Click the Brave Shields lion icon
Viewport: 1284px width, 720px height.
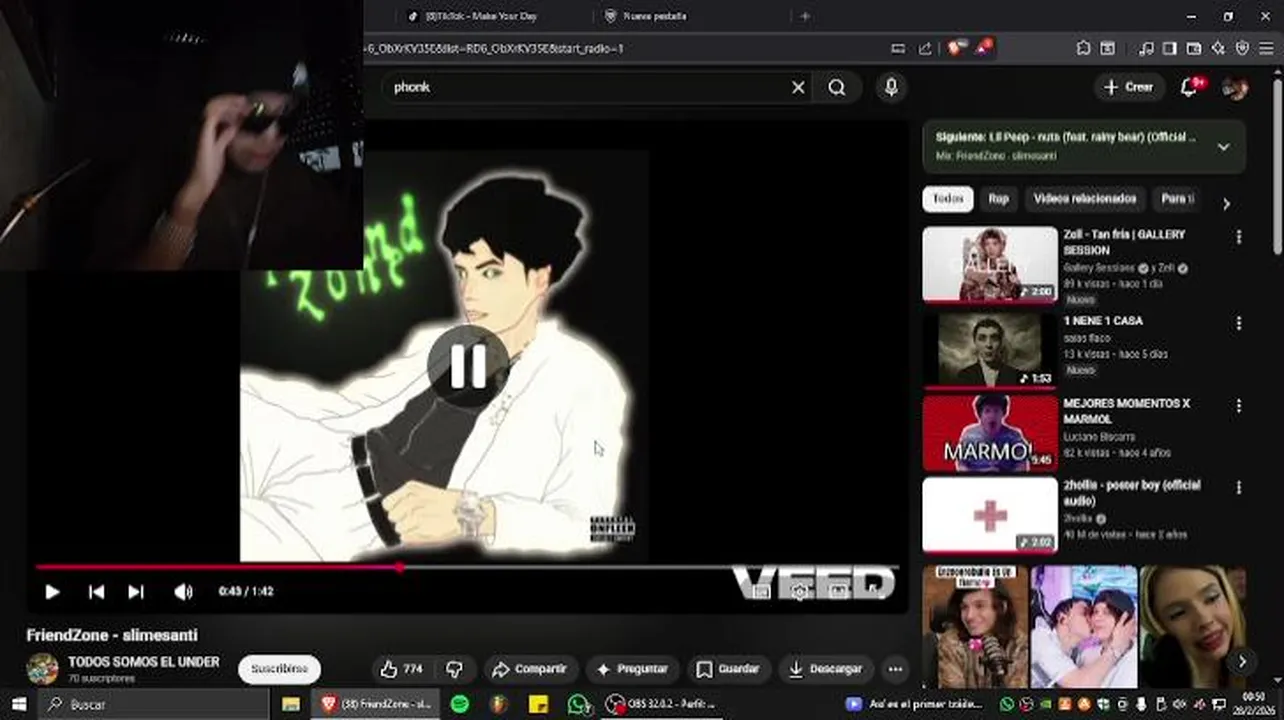(956, 47)
